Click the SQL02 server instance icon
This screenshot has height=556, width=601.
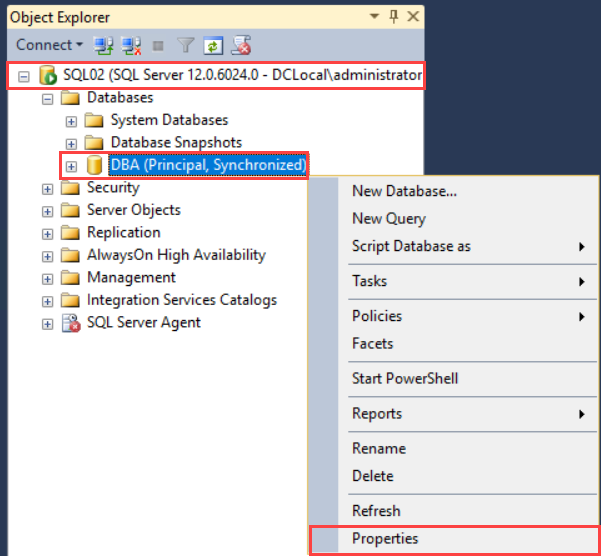pos(48,75)
